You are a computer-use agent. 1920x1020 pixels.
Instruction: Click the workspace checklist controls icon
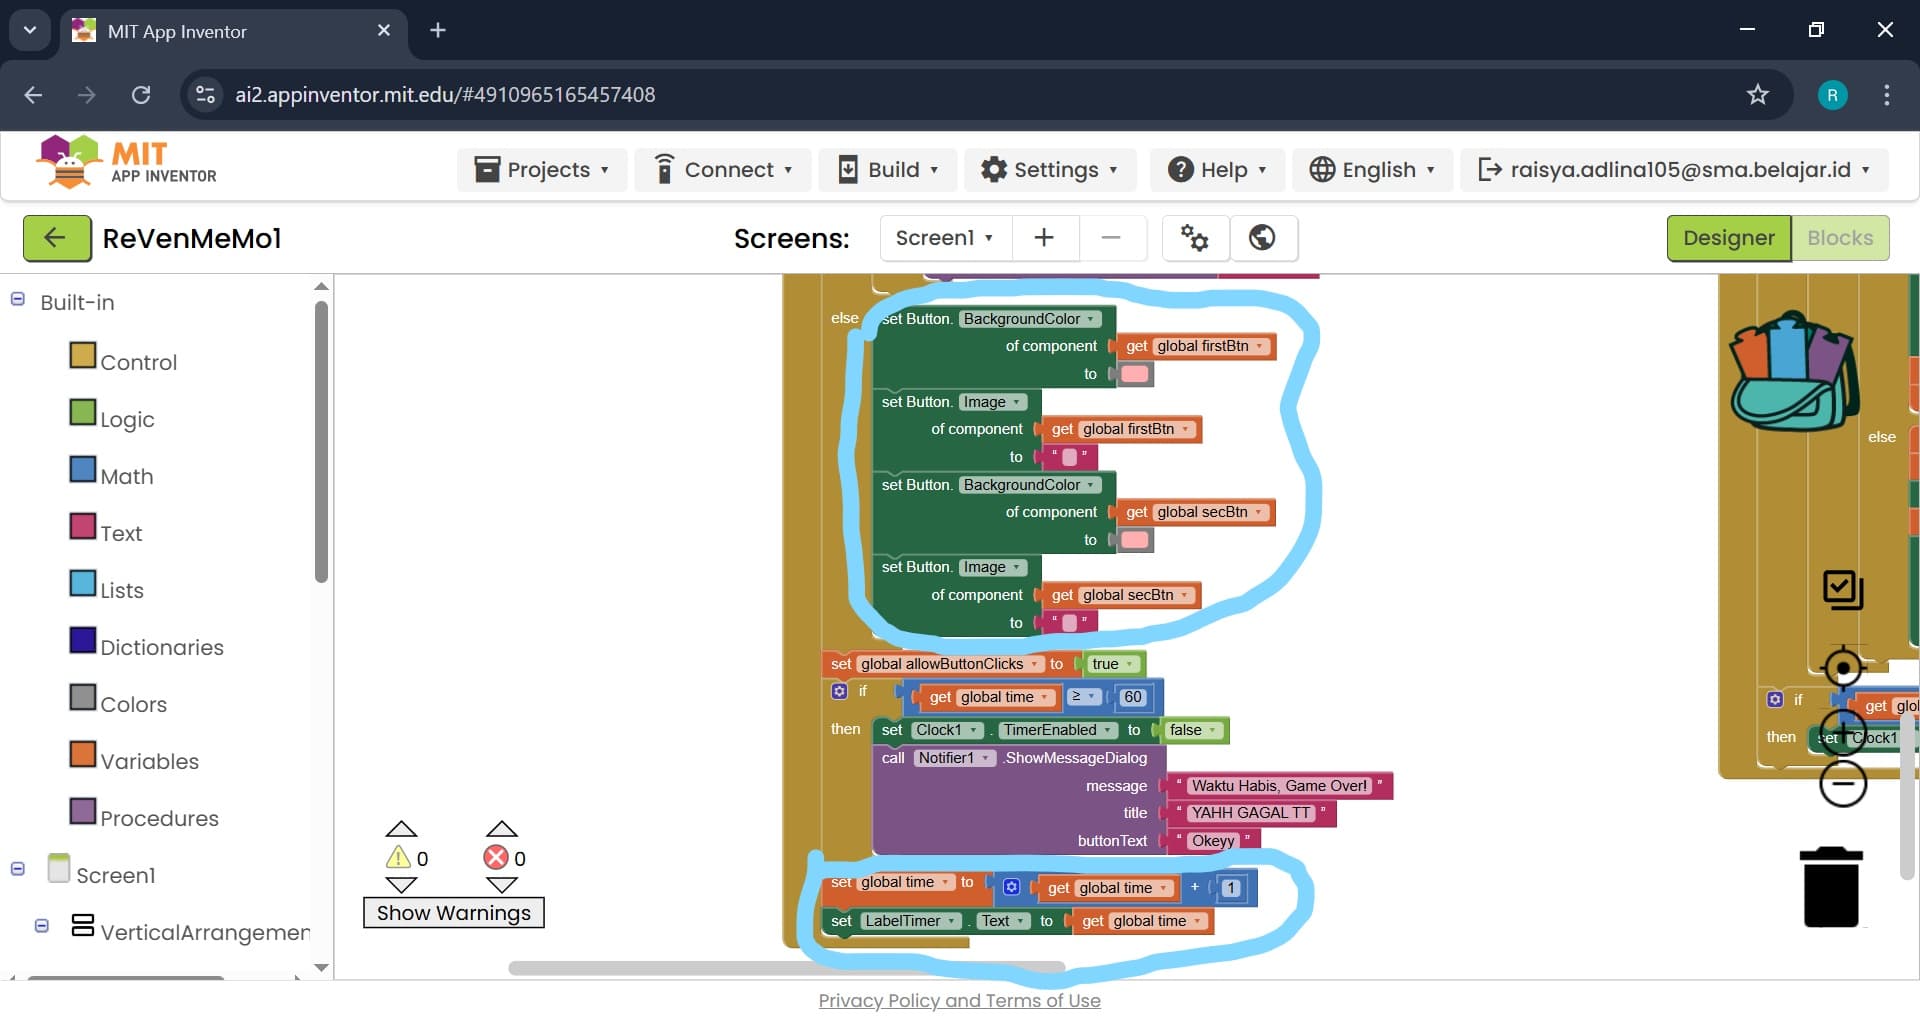1843,590
